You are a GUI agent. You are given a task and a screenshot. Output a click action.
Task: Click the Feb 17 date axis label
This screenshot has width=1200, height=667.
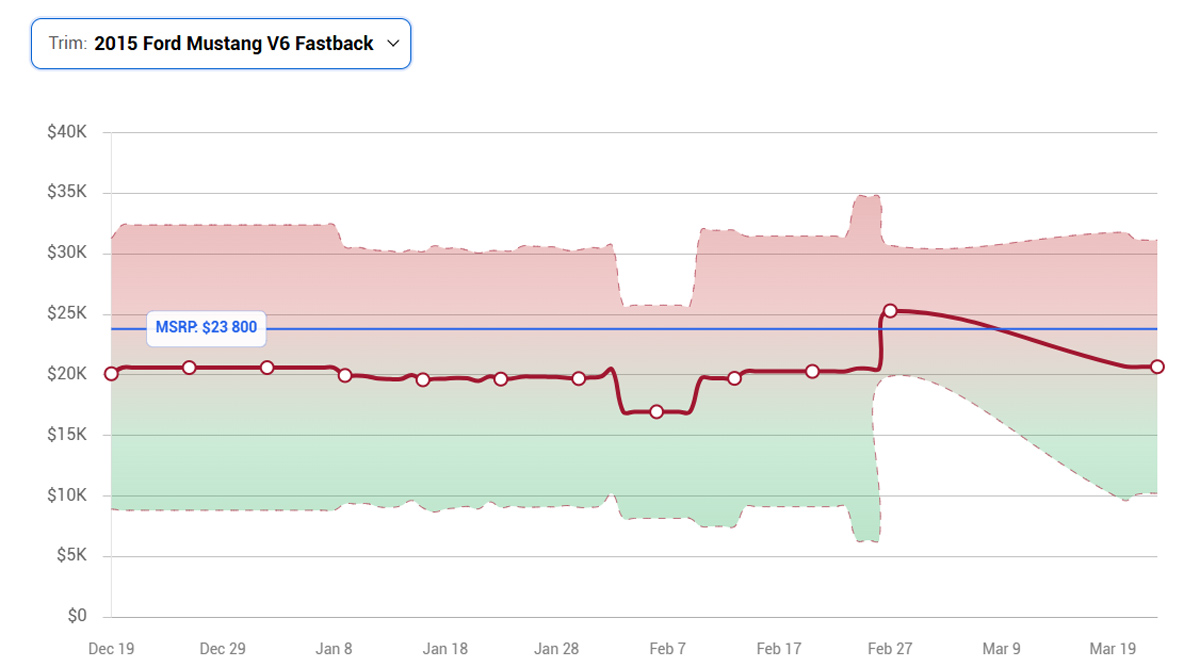tap(779, 649)
